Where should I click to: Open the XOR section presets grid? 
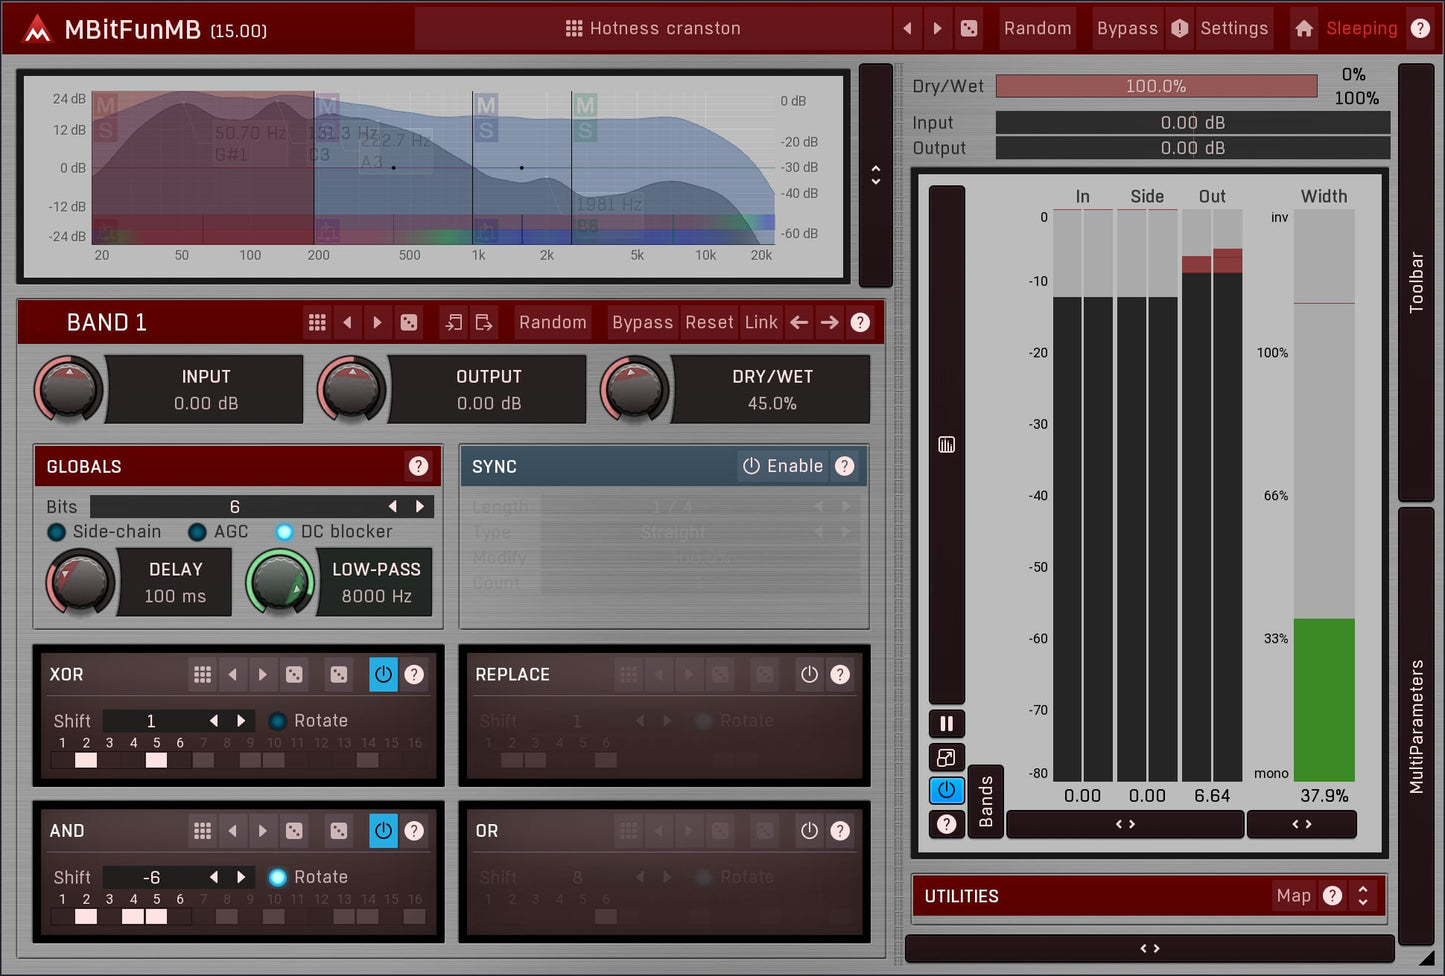pyautogui.click(x=203, y=675)
